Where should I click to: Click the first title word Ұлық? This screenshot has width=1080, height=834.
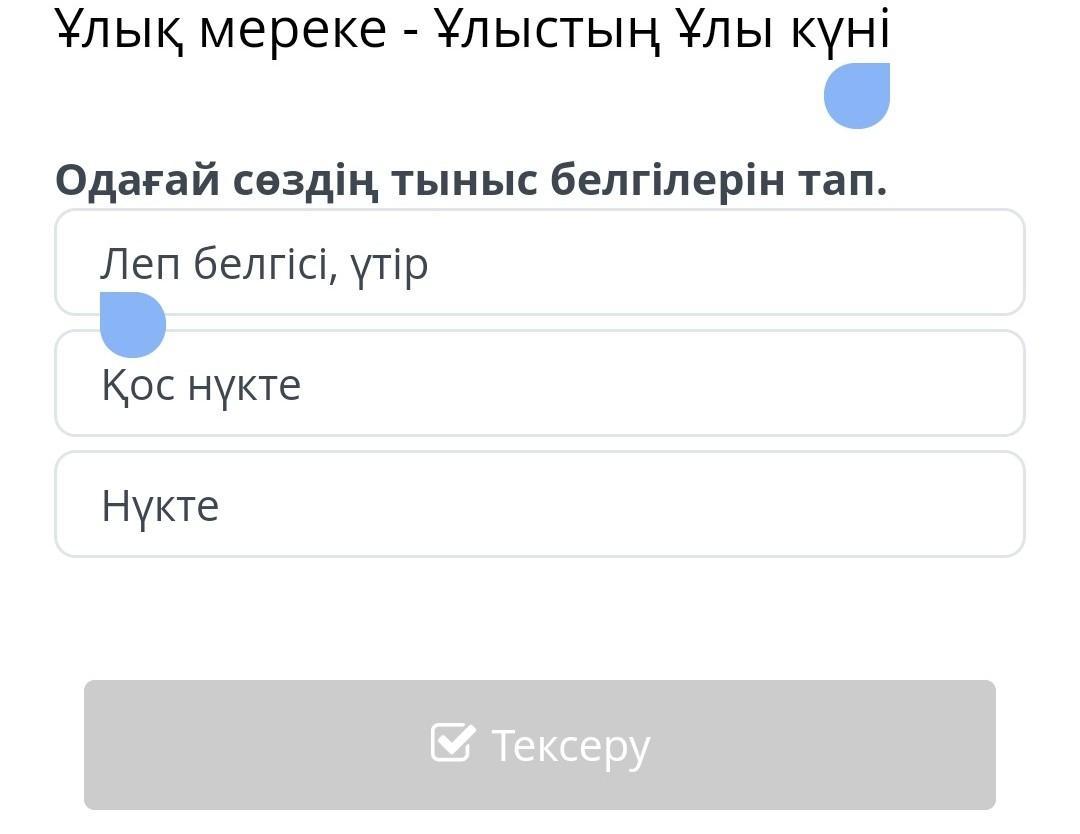119,29
